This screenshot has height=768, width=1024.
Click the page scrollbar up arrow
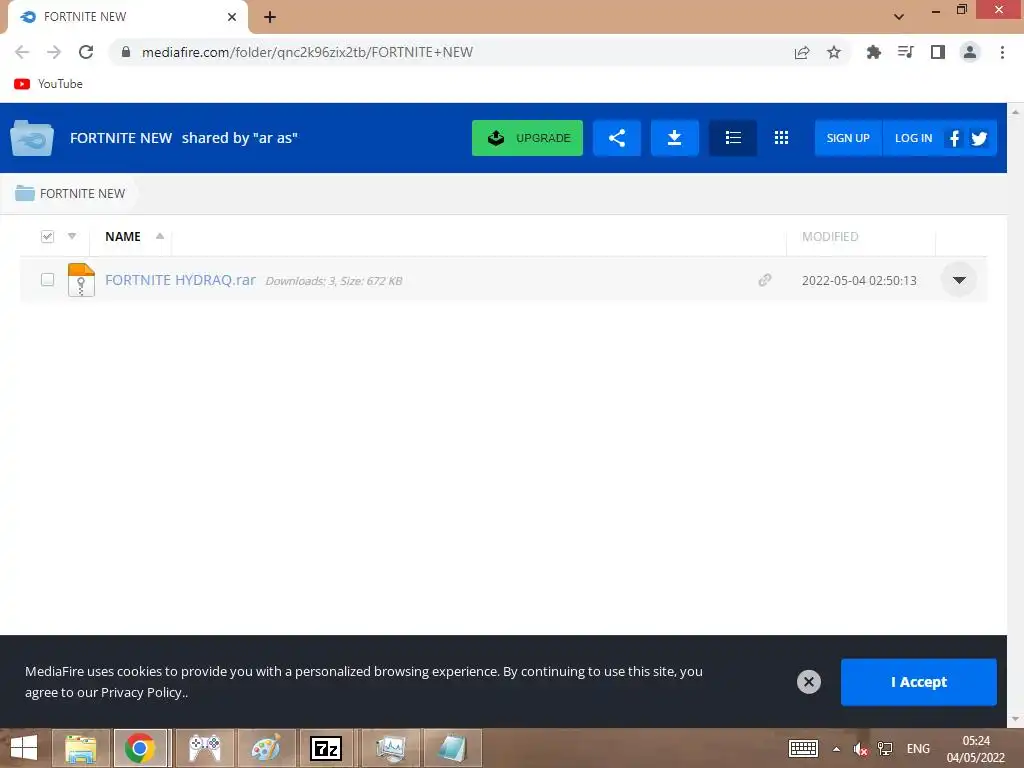[x=1016, y=112]
